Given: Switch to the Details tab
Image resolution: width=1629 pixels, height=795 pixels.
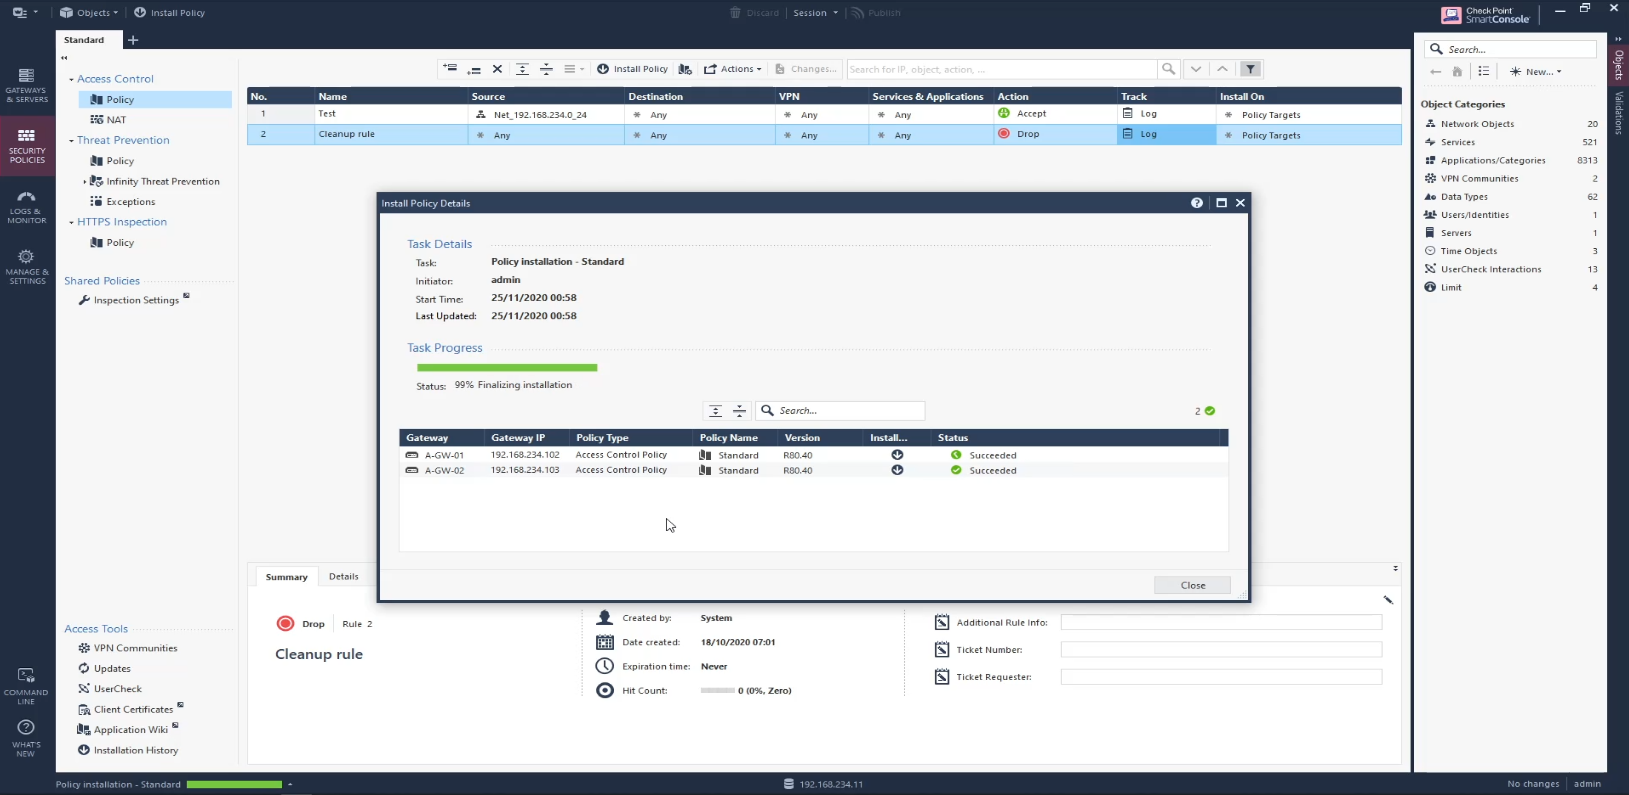Looking at the screenshot, I should click(343, 577).
